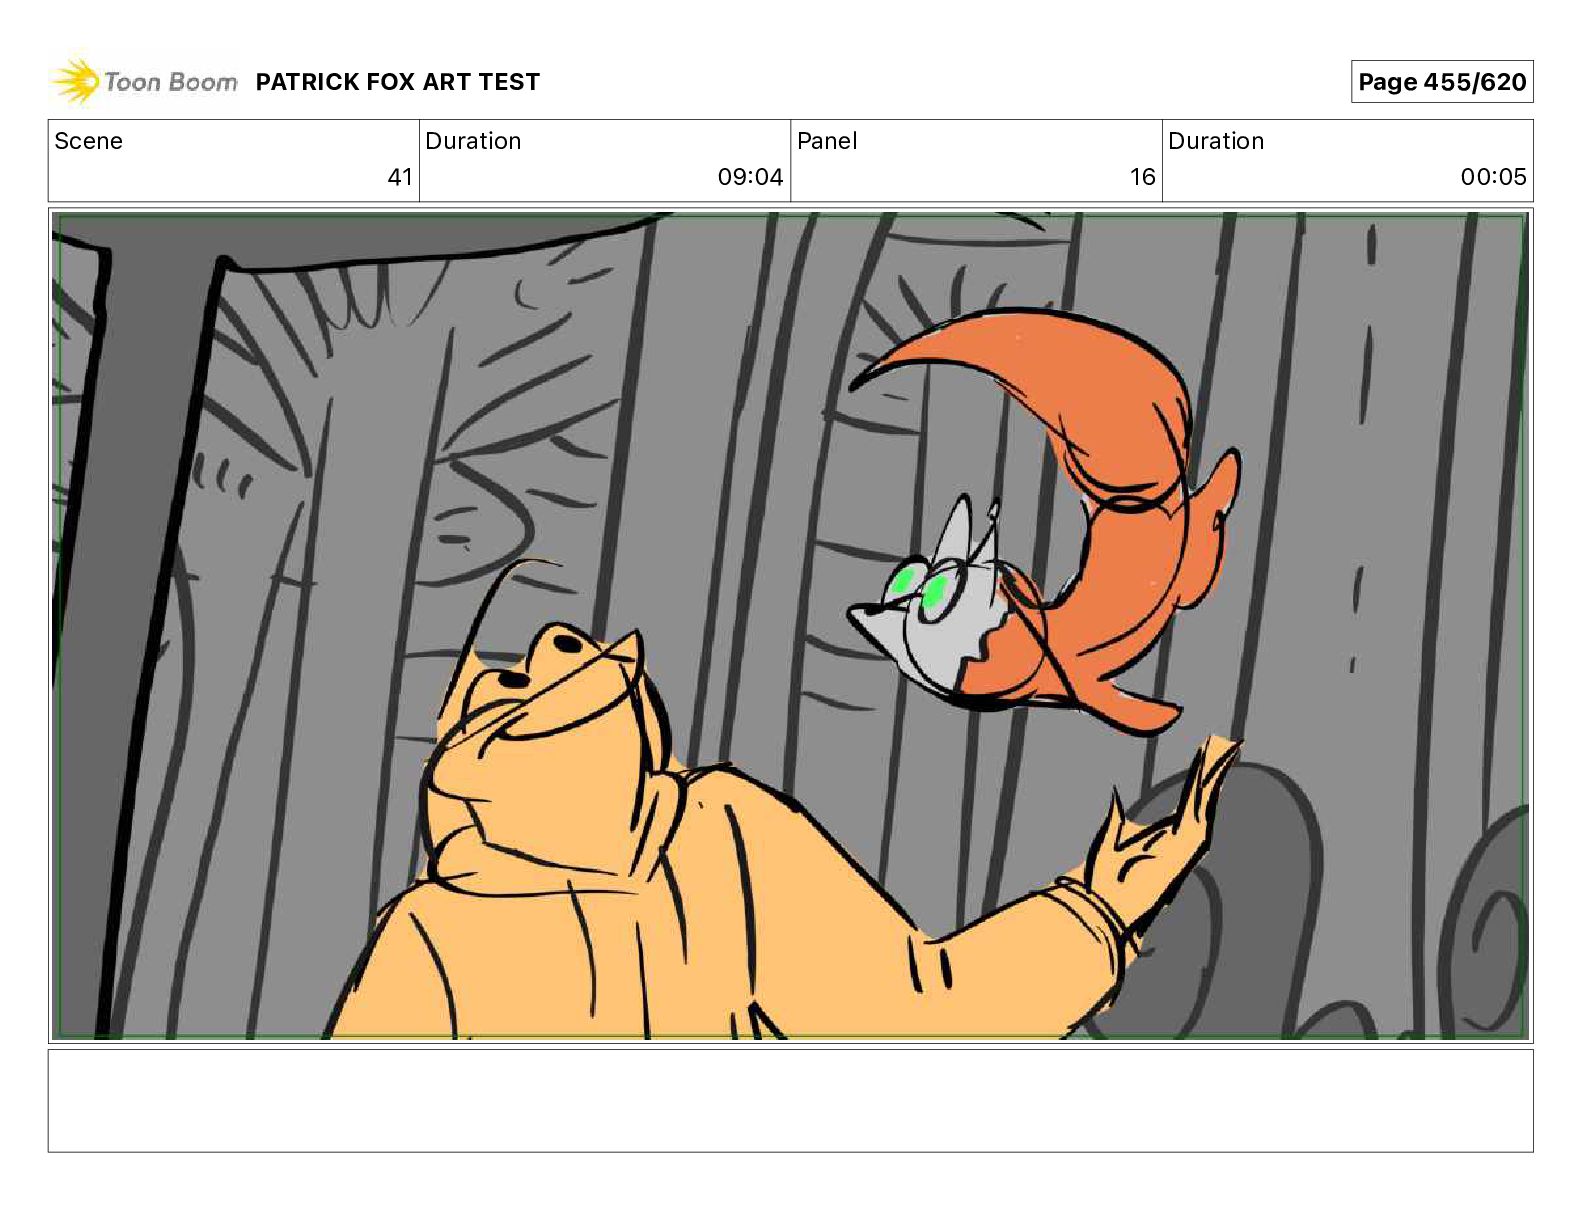The image size is (1584, 1224).
Task: Click the Page 455/620 indicator box
Action: tap(1441, 82)
